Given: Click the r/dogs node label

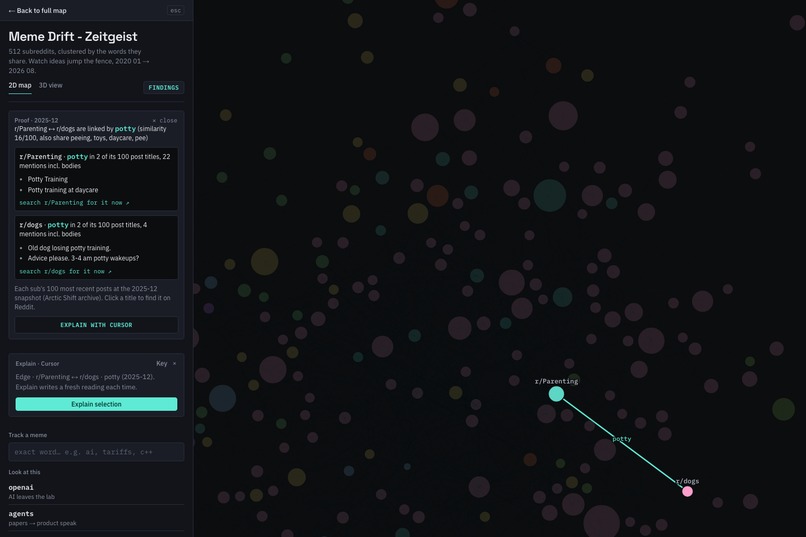Looking at the screenshot, I should click(687, 481).
